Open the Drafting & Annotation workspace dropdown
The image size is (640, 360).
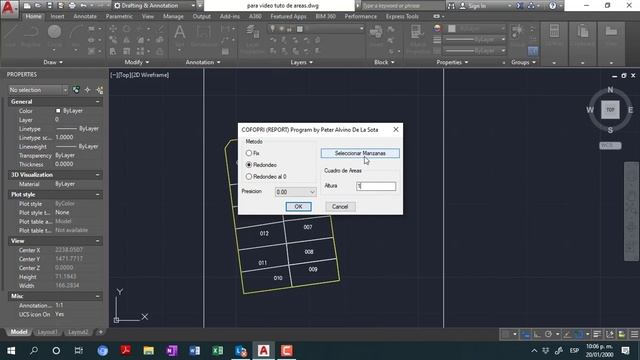pos(155,6)
